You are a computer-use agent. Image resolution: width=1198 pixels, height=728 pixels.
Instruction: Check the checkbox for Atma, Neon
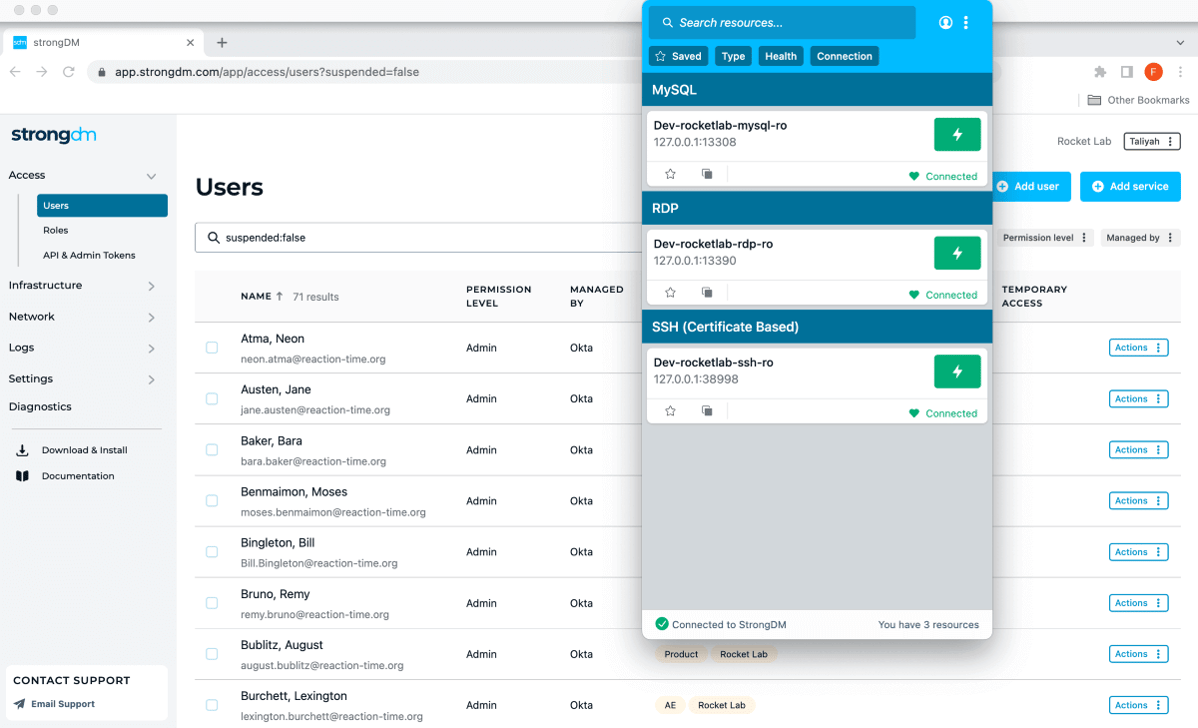(211, 347)
